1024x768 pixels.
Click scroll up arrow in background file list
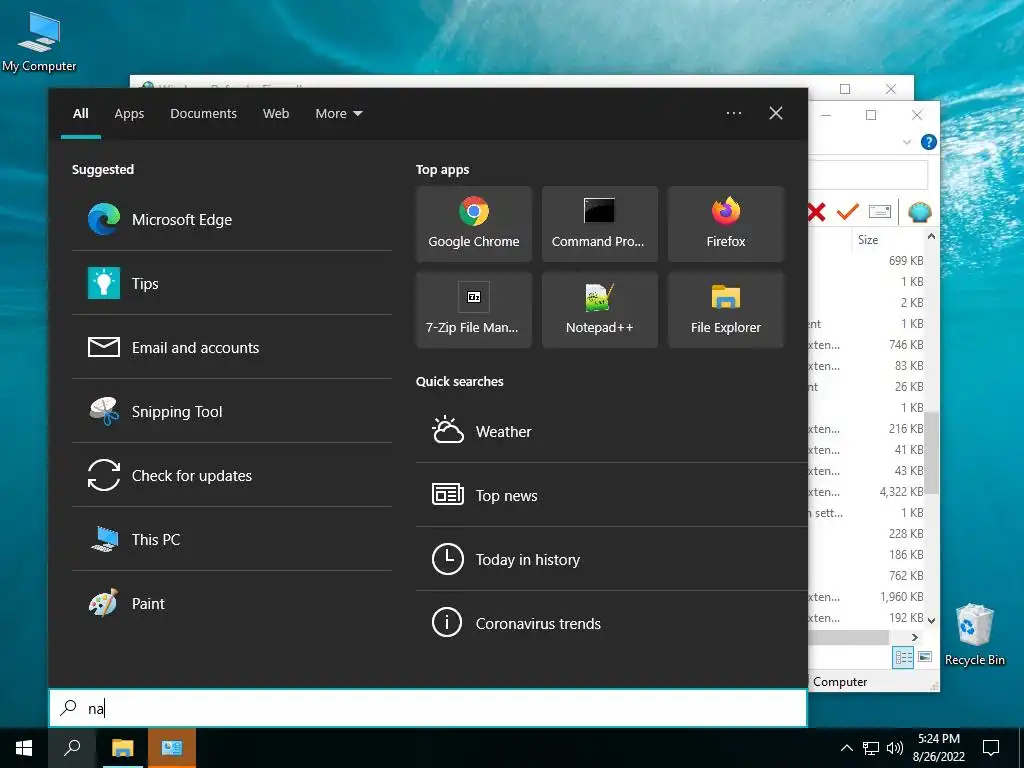pos(932,236)
